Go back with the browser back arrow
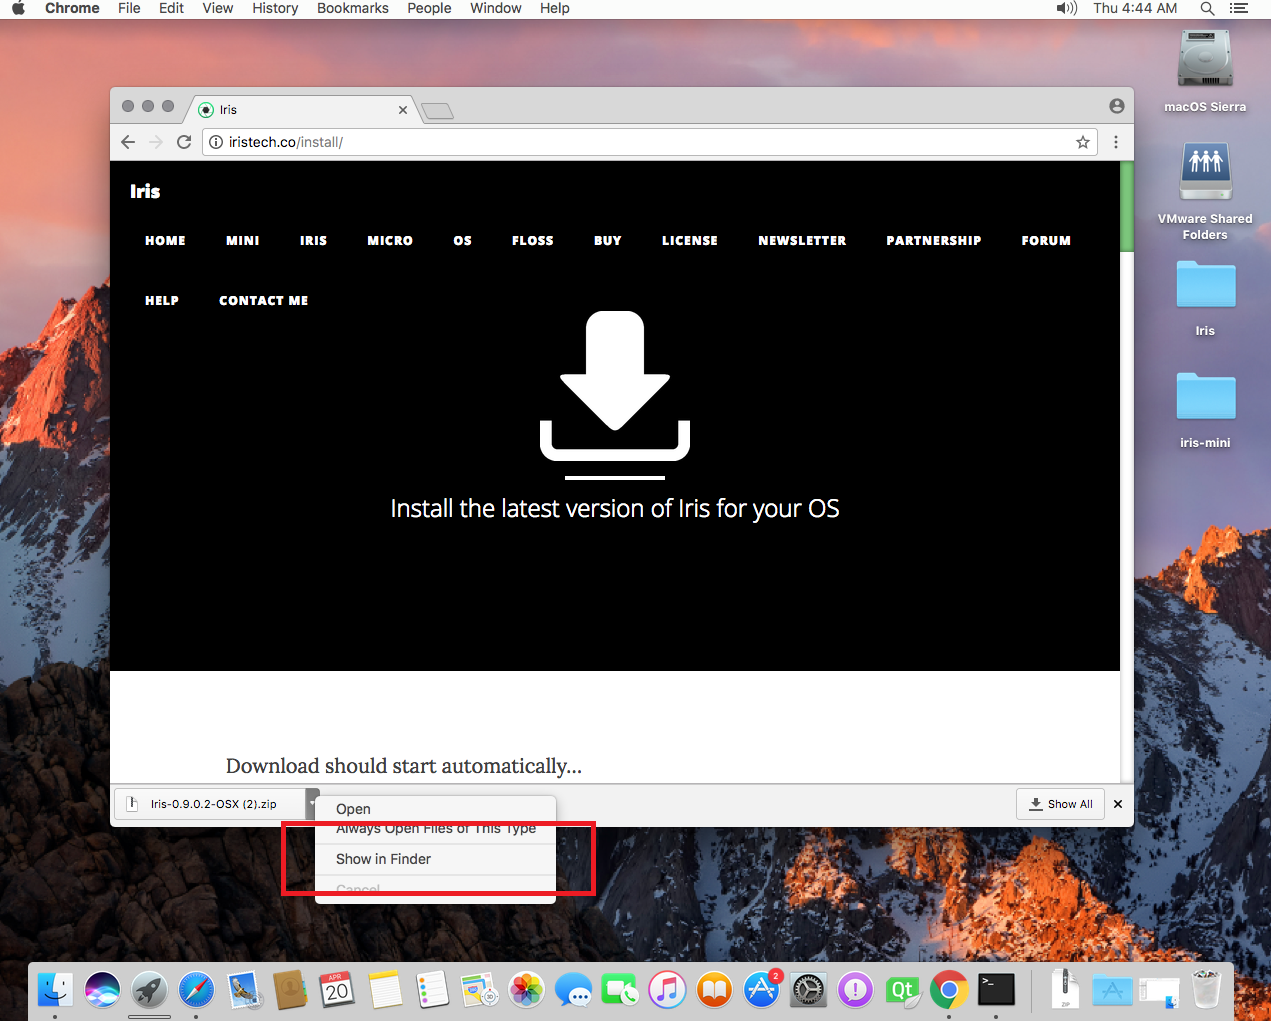The image size is (1271, 1021). click(128, 142)
